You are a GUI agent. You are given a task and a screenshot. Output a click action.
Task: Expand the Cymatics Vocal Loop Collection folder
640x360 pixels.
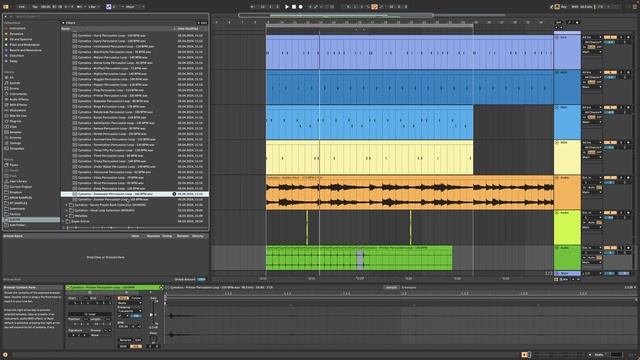click(67, 210)
